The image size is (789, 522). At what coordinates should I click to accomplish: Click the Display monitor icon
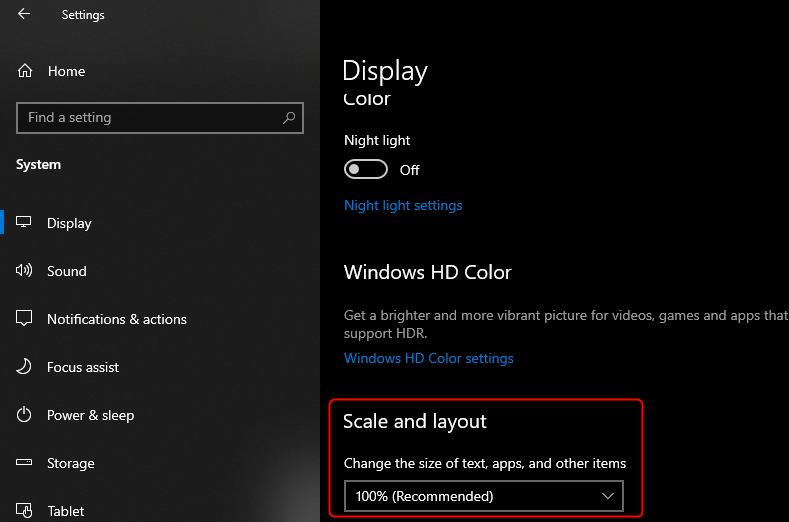tap(24, 222)
